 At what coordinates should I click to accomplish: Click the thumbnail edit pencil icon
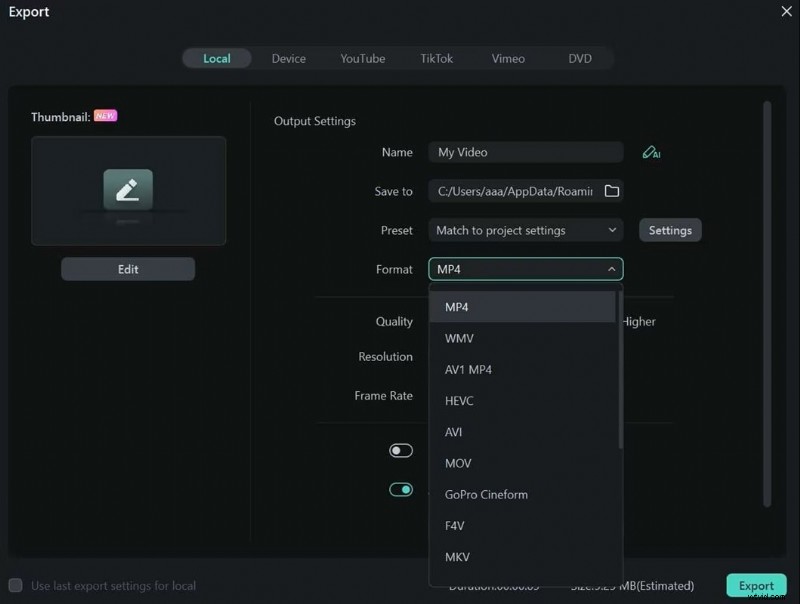[x=128, y=189]
